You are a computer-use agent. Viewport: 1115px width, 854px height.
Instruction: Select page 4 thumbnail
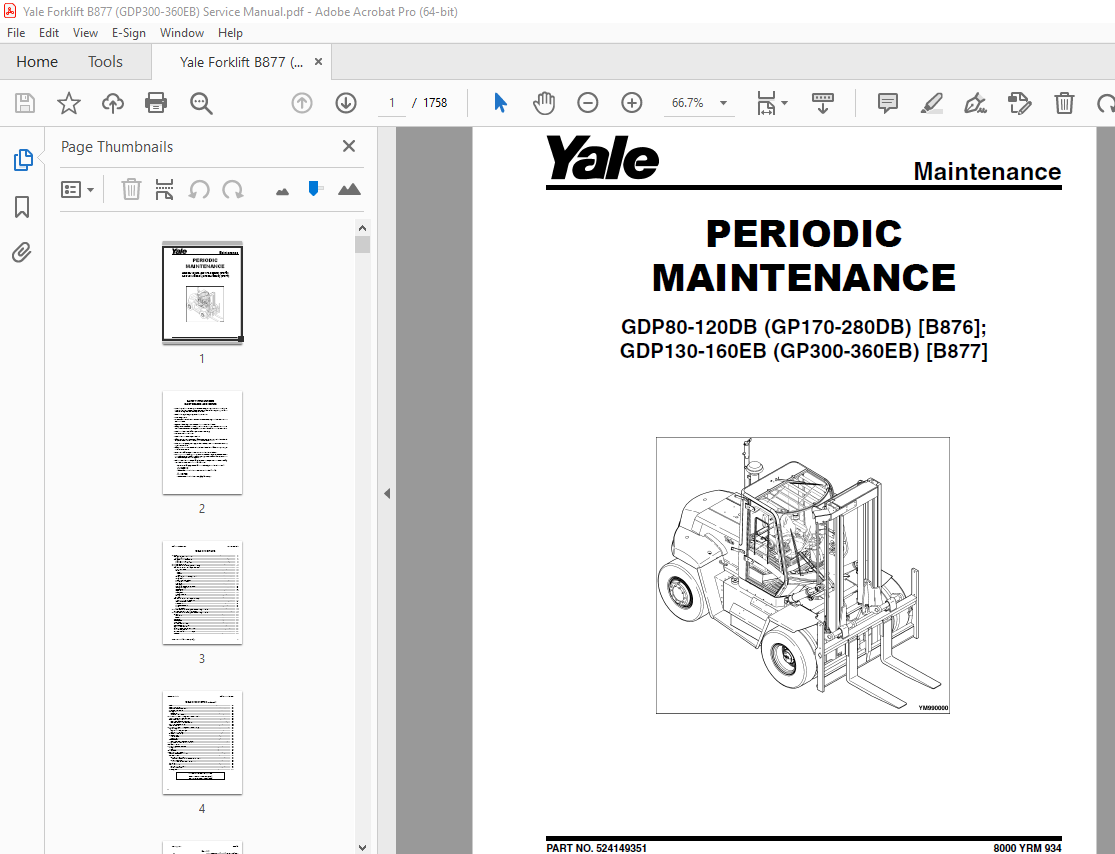coord(203,742)
